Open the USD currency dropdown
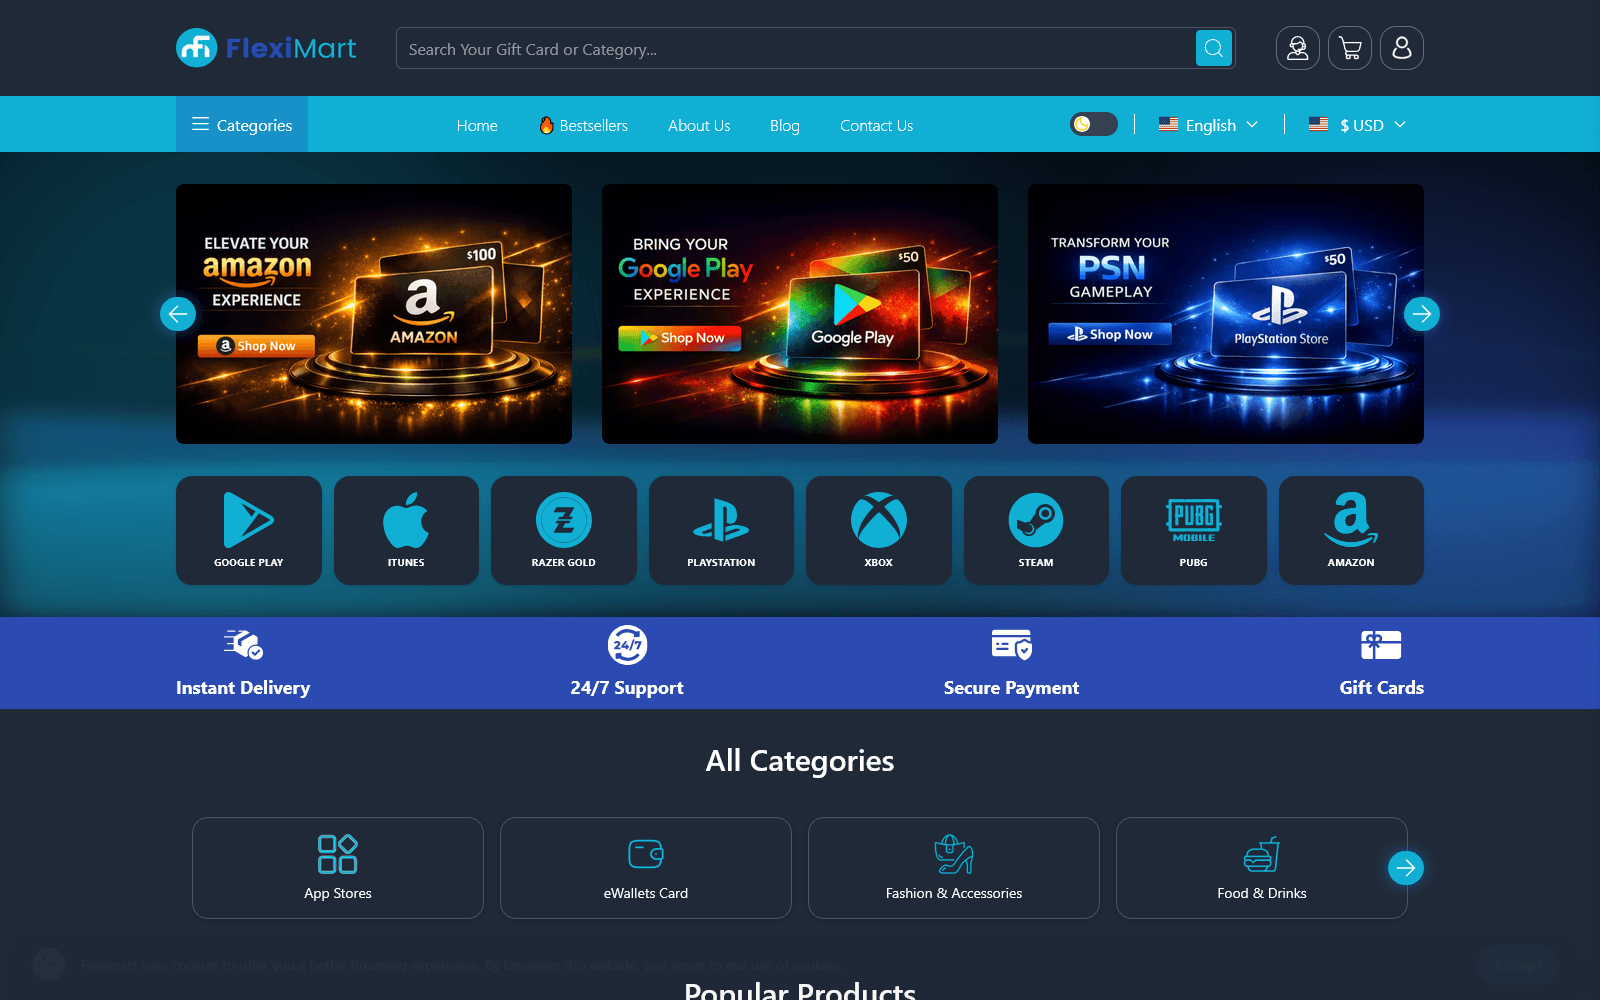The width and height of the screenshot is (1600, 1000). click(x=1358, y=125)
